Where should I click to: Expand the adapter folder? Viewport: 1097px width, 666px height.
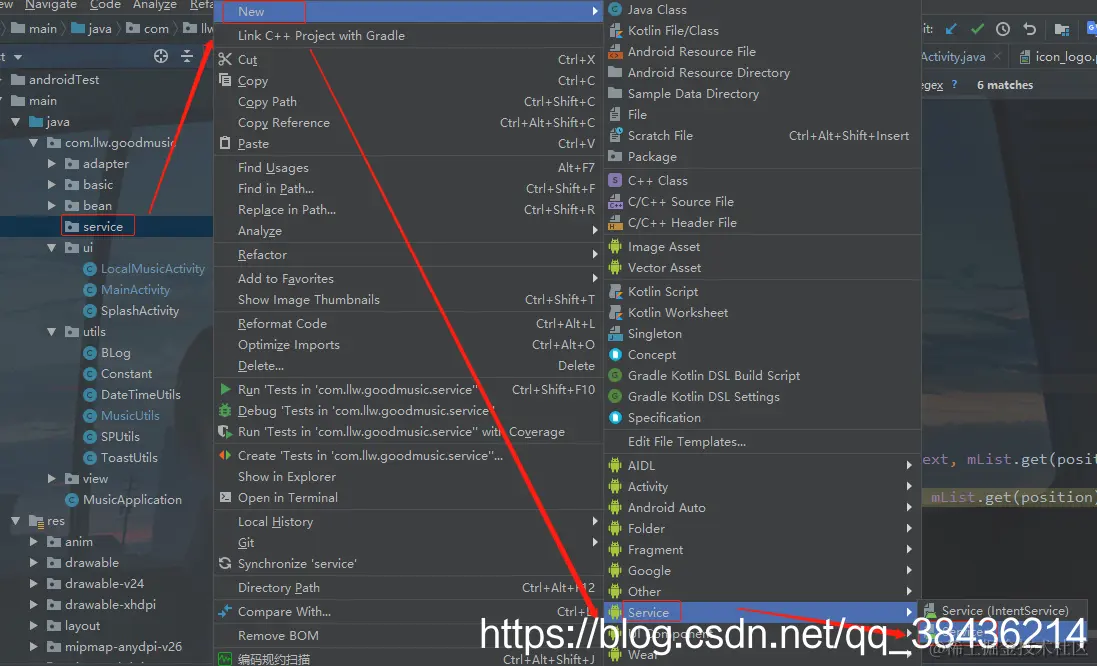[51, 164]
